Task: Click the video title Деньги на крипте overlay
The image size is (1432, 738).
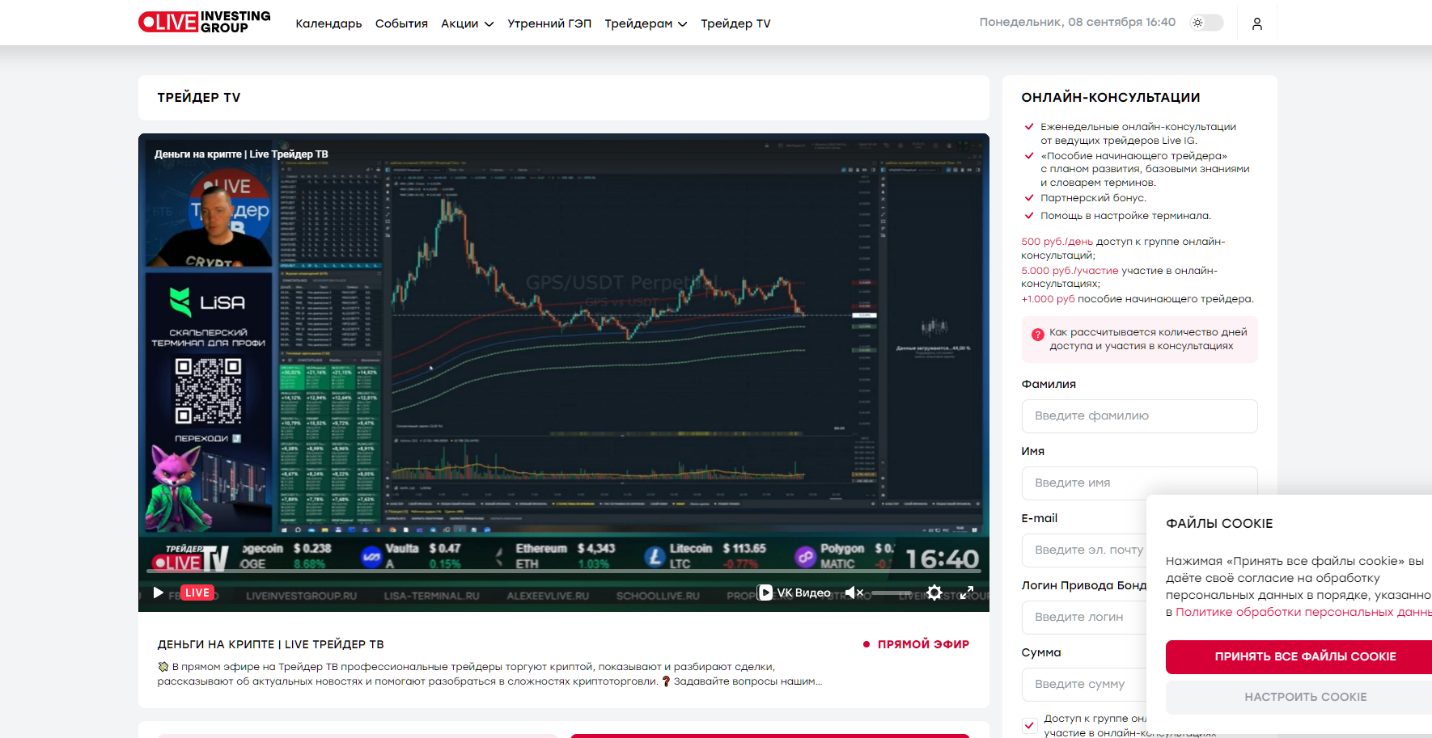Action: 241,154
